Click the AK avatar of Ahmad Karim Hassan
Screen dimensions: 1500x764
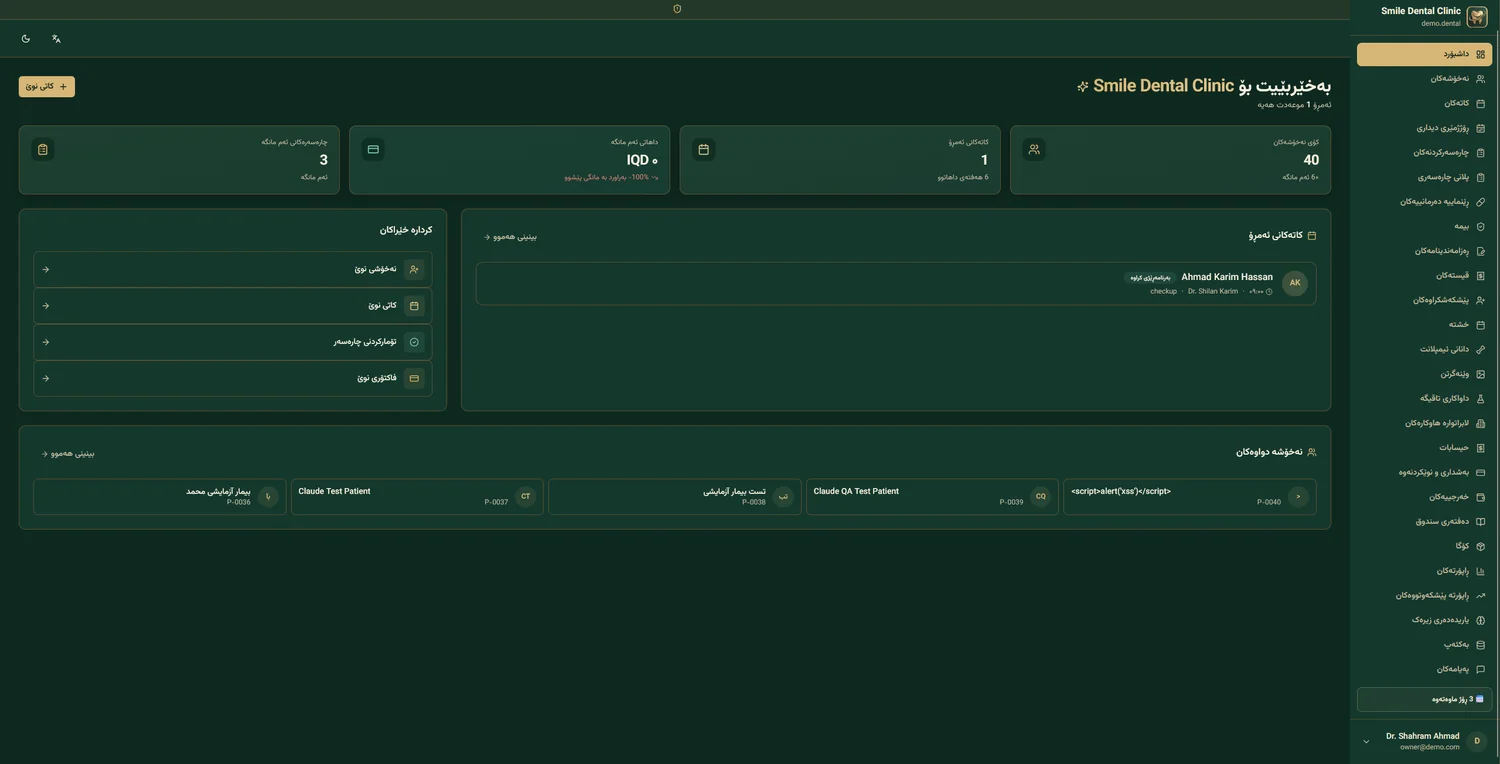pyautogui.click(x=1295, y=283)
